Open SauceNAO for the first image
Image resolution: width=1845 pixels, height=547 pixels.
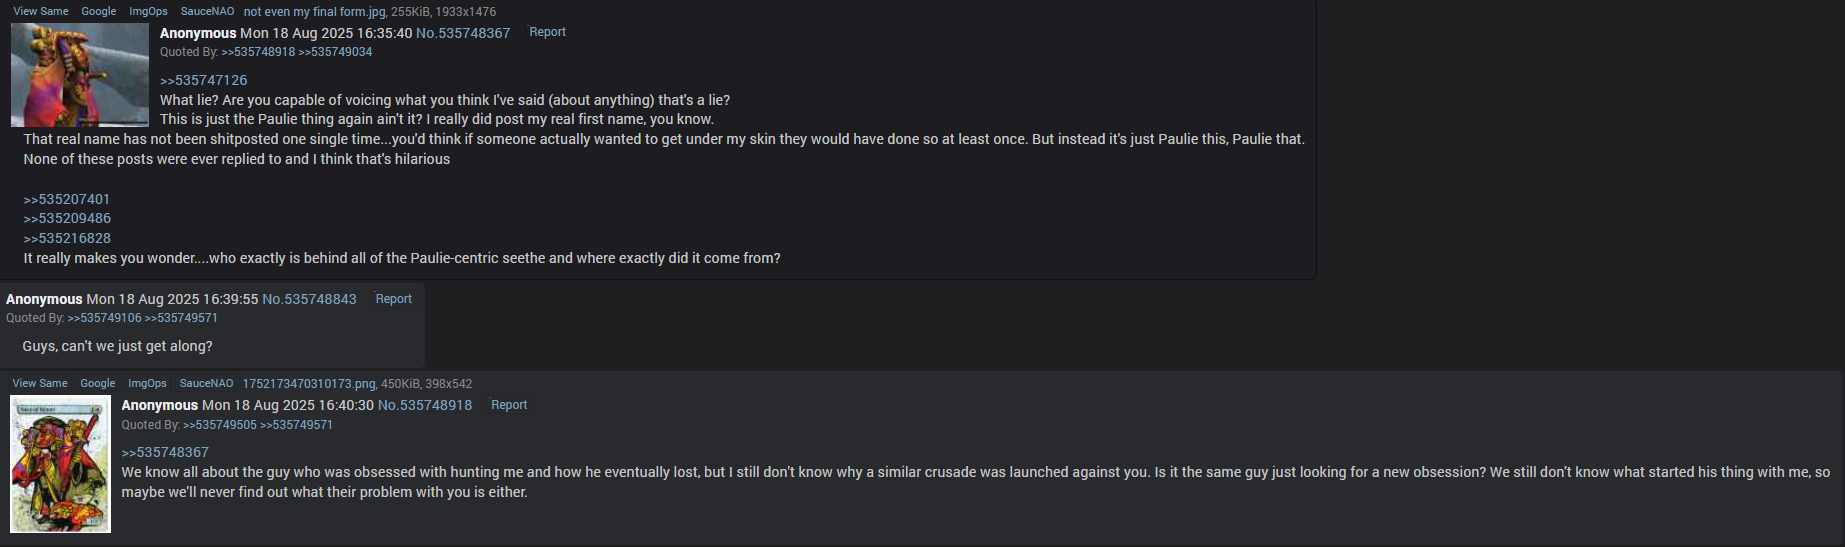(207, 12)
